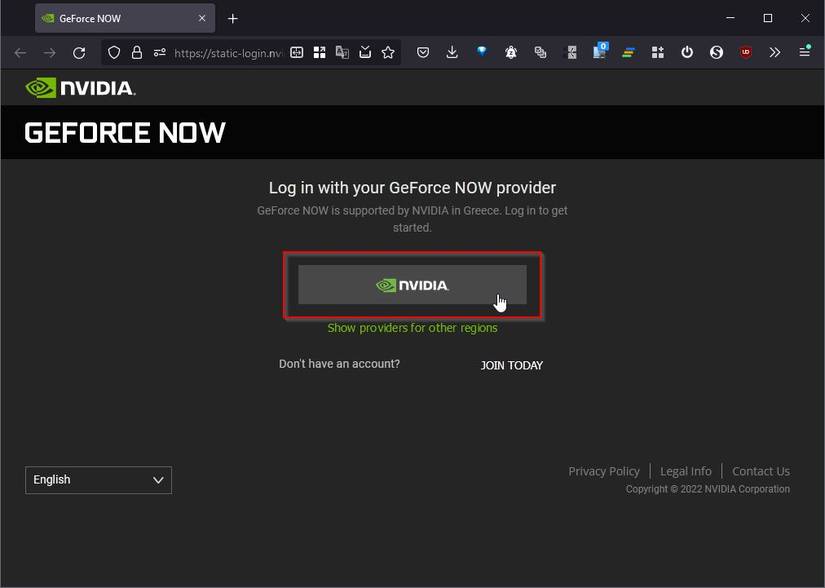Screen dimensions: 825x588
Task: Select the GeForce NOW tab
Action: (x=125, y=18)
